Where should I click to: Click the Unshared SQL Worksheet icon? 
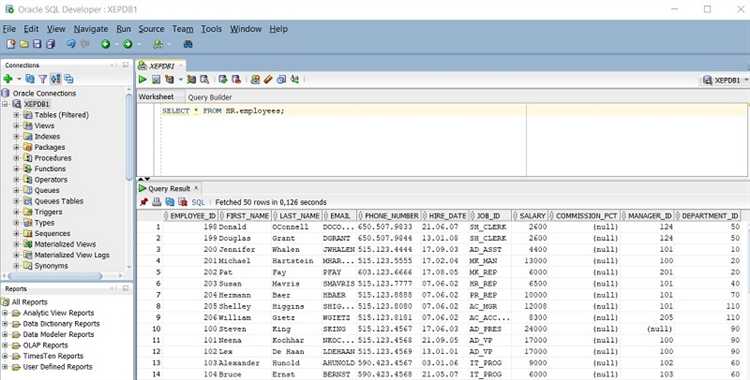255,79
